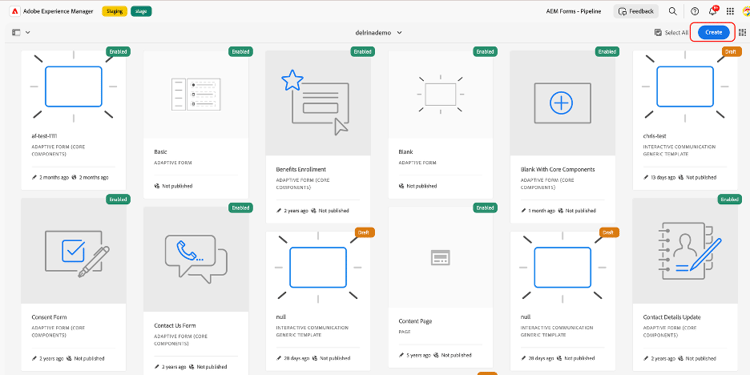Open the Content Page thumbnail
750x375 pixels.
click(x=441, y=257)
